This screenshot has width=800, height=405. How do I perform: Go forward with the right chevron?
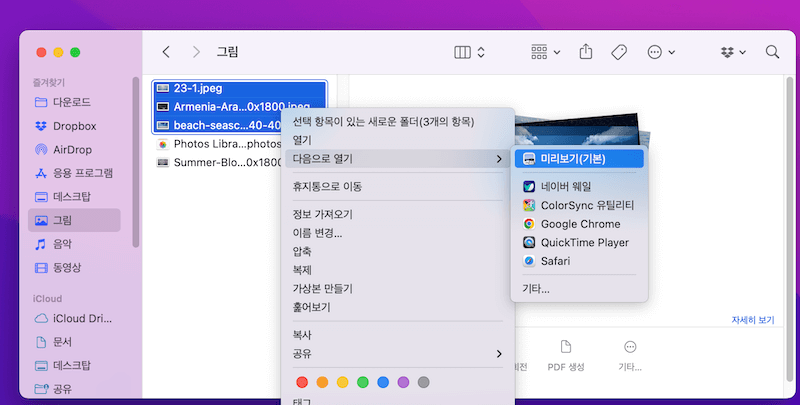coord(196,52)
